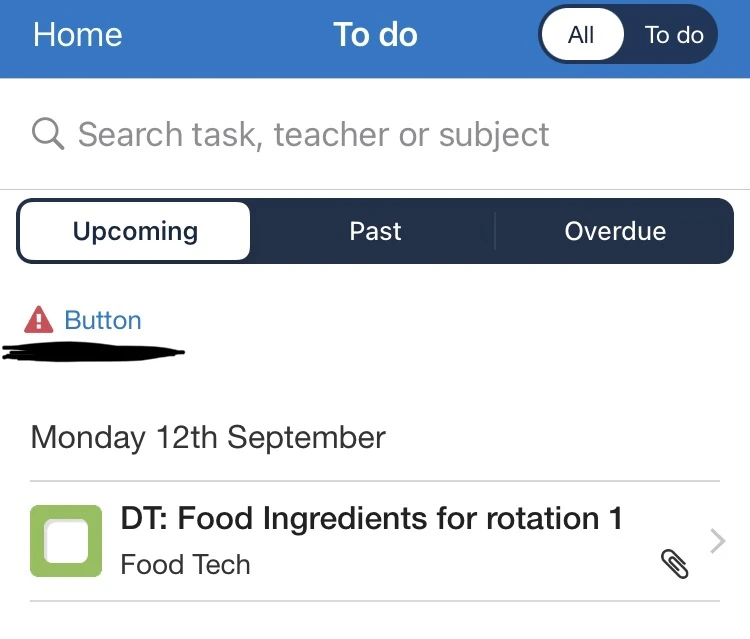The height and width of the screenshot is (639, 750).
Task: Go back via the Home link
Action: pyautogui.click(x=77, y=35)
